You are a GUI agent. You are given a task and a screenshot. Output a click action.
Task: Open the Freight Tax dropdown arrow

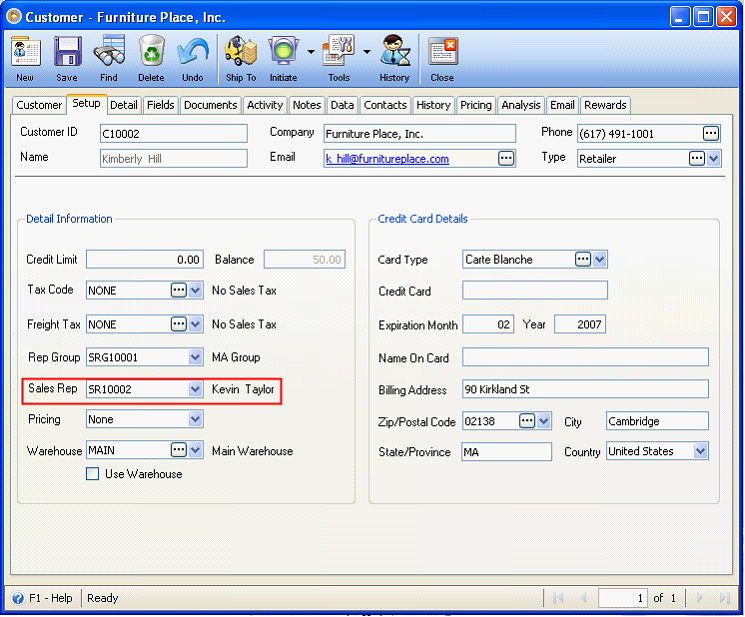click(x=196, y=324)
